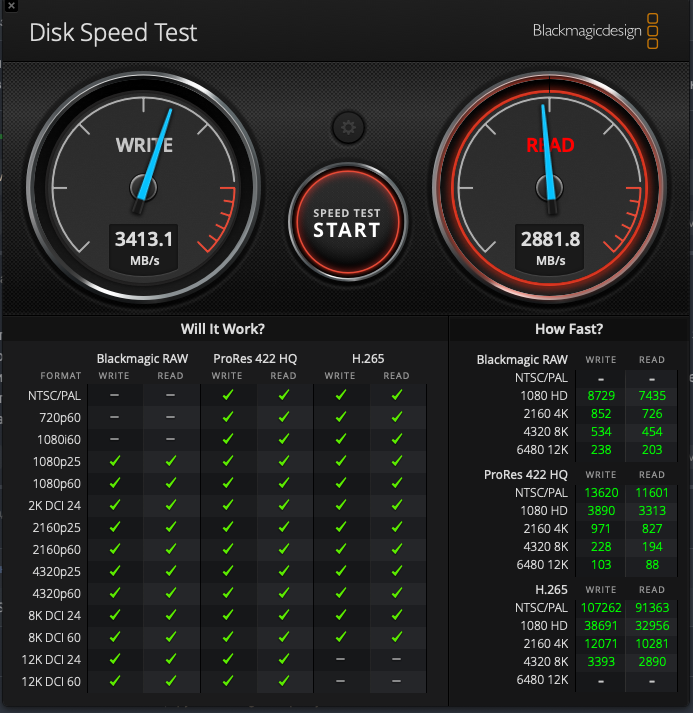The width and height of the screenshot is (693, 713).
Task: Click the 88 ProRes 6480 12K read value
Action: [x=652, y=565]
